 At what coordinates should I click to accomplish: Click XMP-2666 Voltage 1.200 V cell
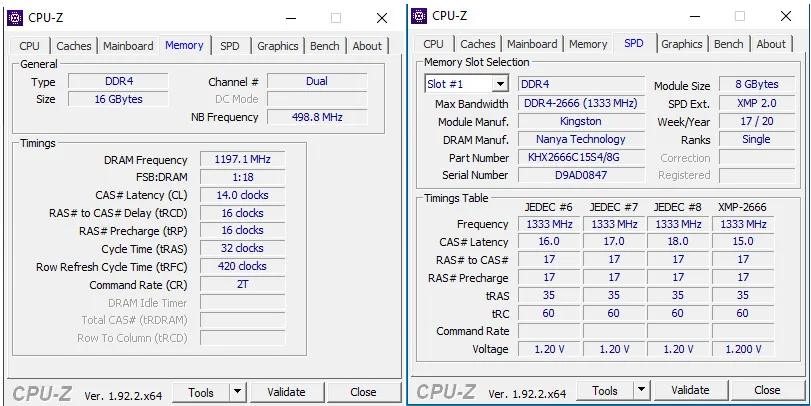743,349
